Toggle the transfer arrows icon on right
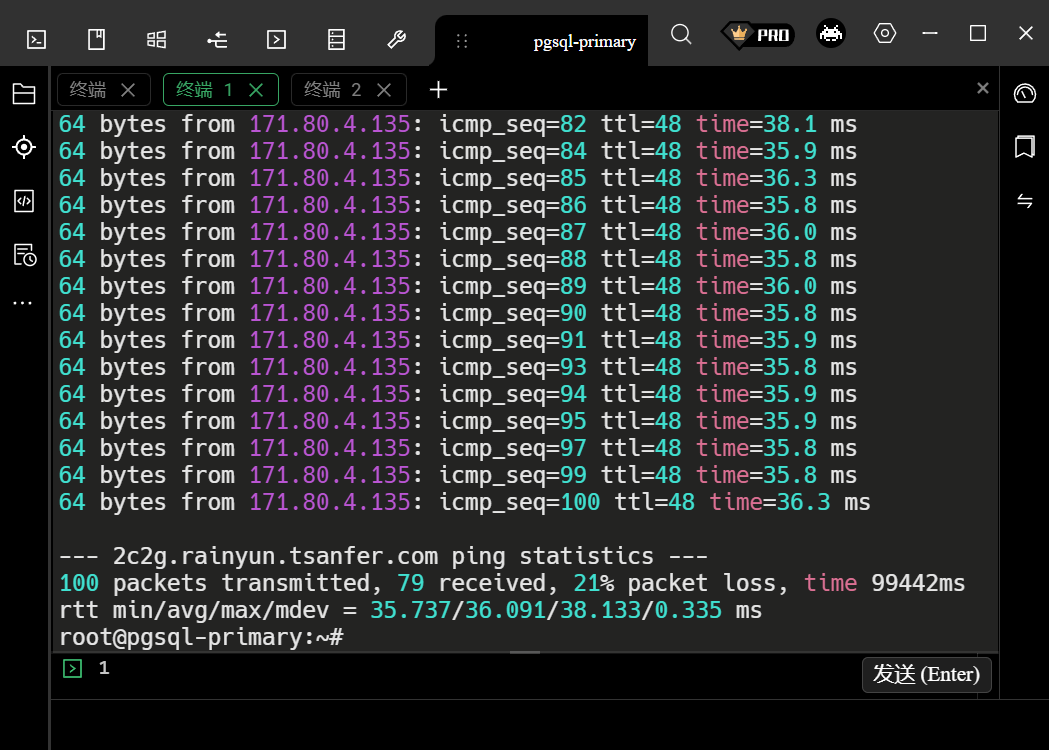 click(1024, 201)
